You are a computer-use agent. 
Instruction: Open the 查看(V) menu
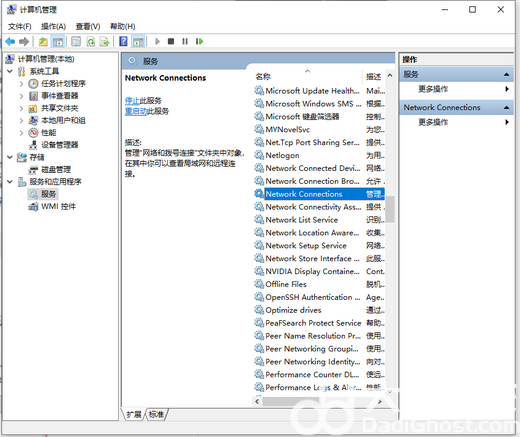88,26
